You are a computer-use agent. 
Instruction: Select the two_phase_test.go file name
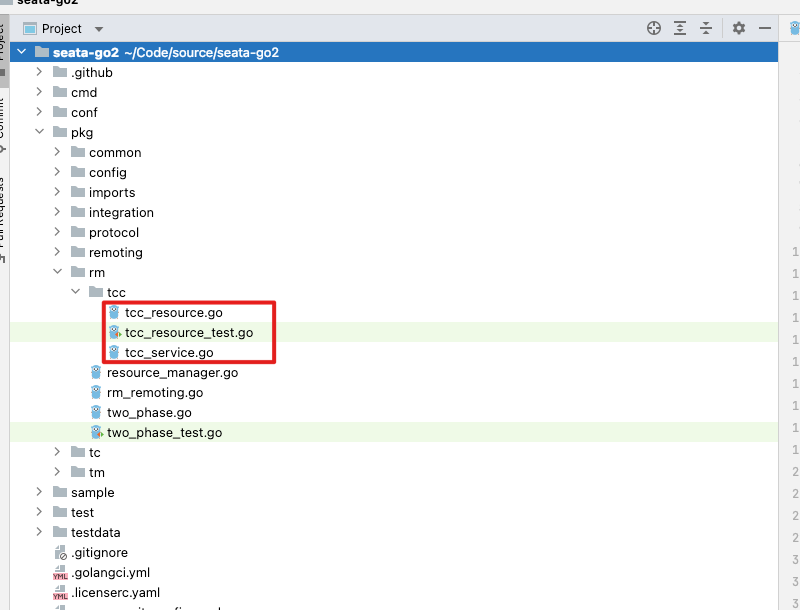pyautogui.click(x=165, y=433)
